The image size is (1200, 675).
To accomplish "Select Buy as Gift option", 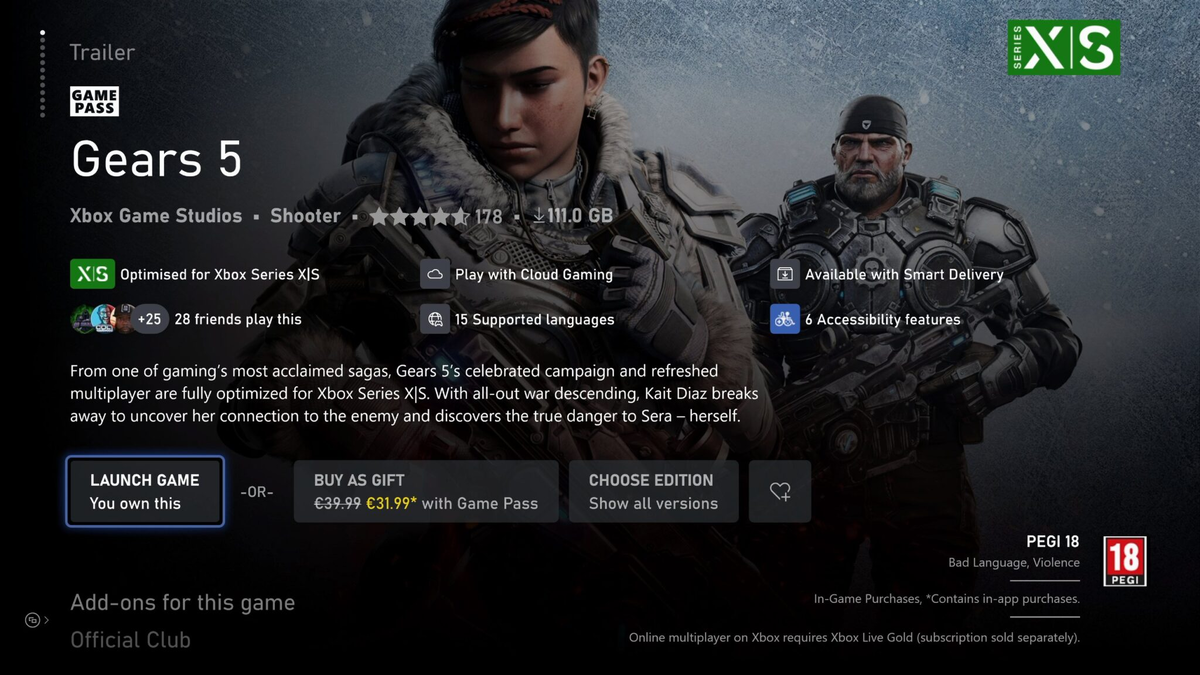I will [426, 491].
